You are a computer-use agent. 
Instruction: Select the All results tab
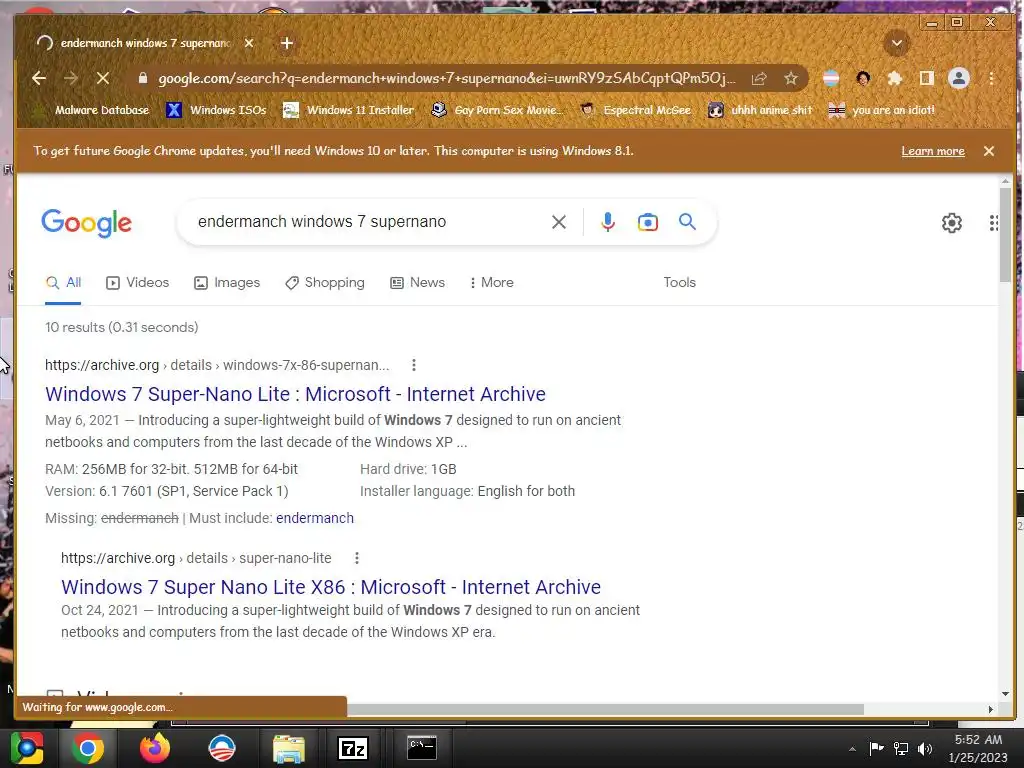pos(63,283)
